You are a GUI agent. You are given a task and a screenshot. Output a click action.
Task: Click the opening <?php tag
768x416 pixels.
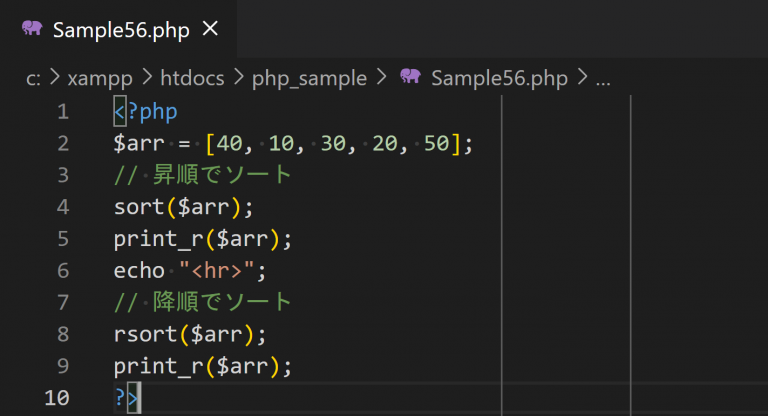click(146, 111)
